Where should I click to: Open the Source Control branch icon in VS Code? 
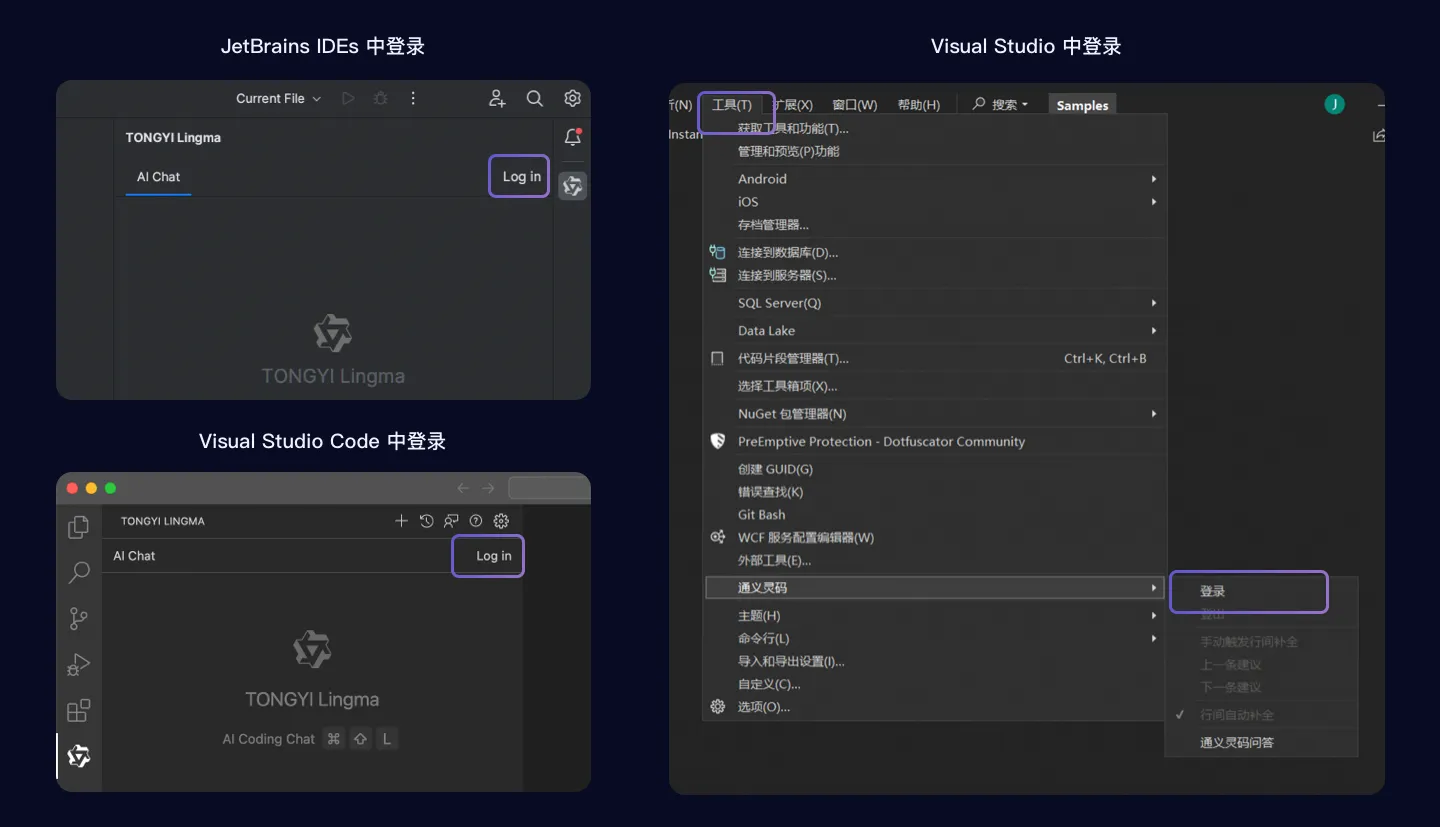click(78, 619)
